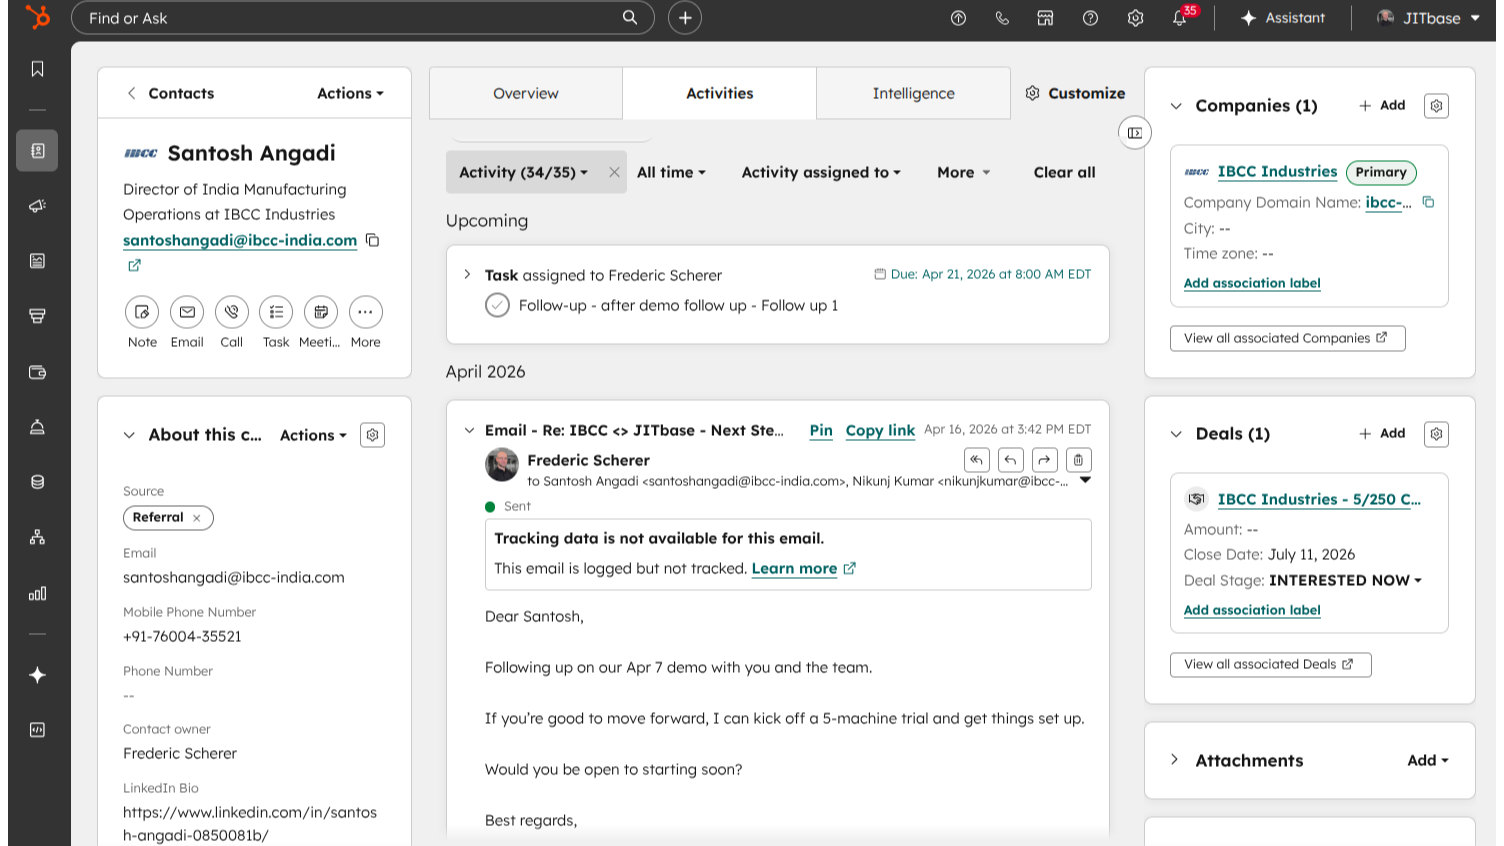Create a Task for the contact

click(276, 312)
